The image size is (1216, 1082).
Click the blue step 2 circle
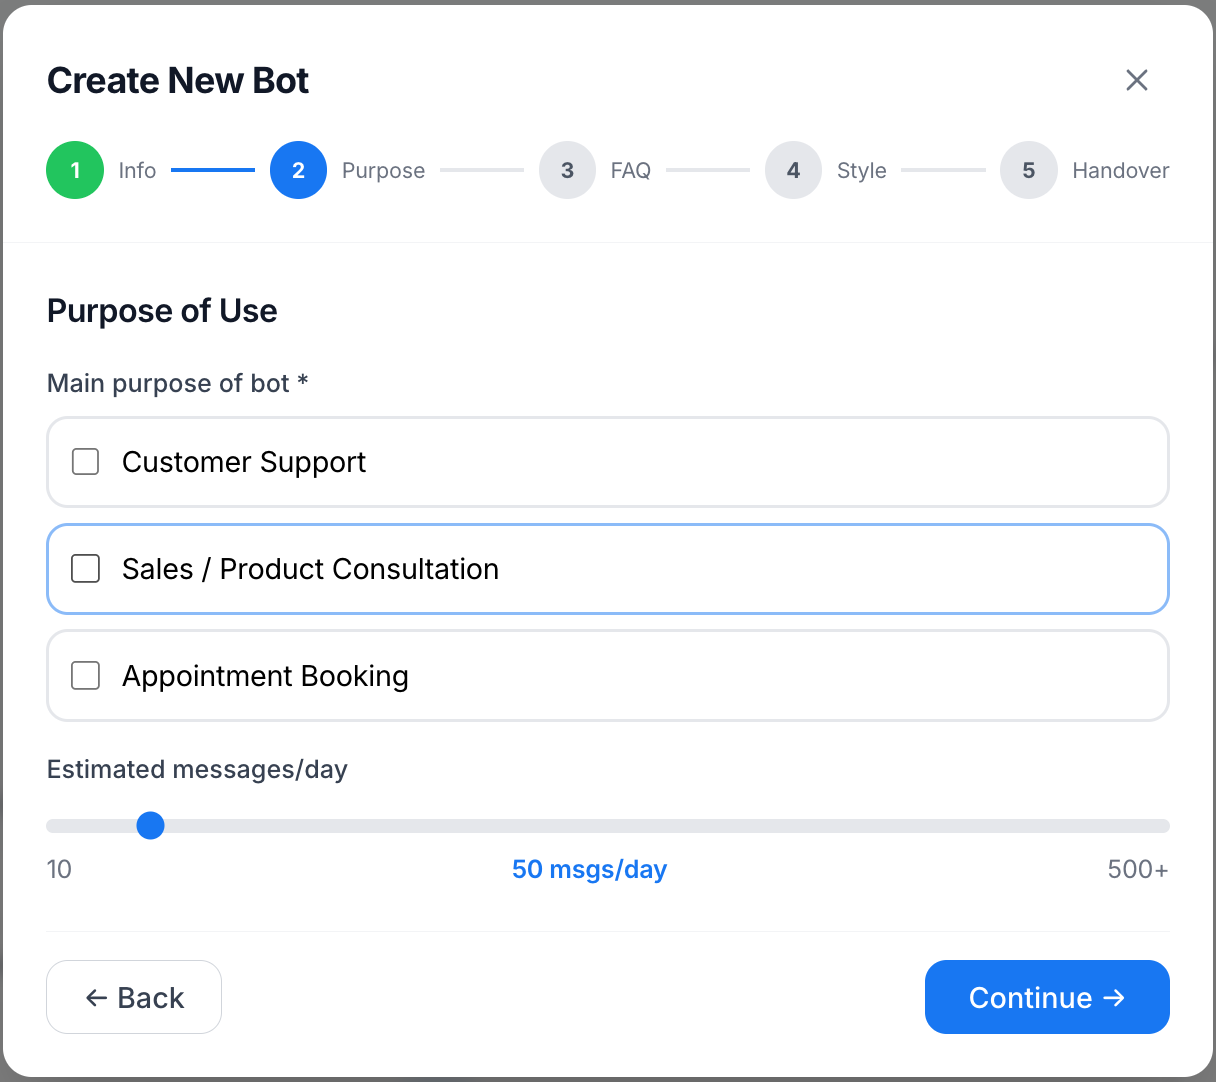298,170
